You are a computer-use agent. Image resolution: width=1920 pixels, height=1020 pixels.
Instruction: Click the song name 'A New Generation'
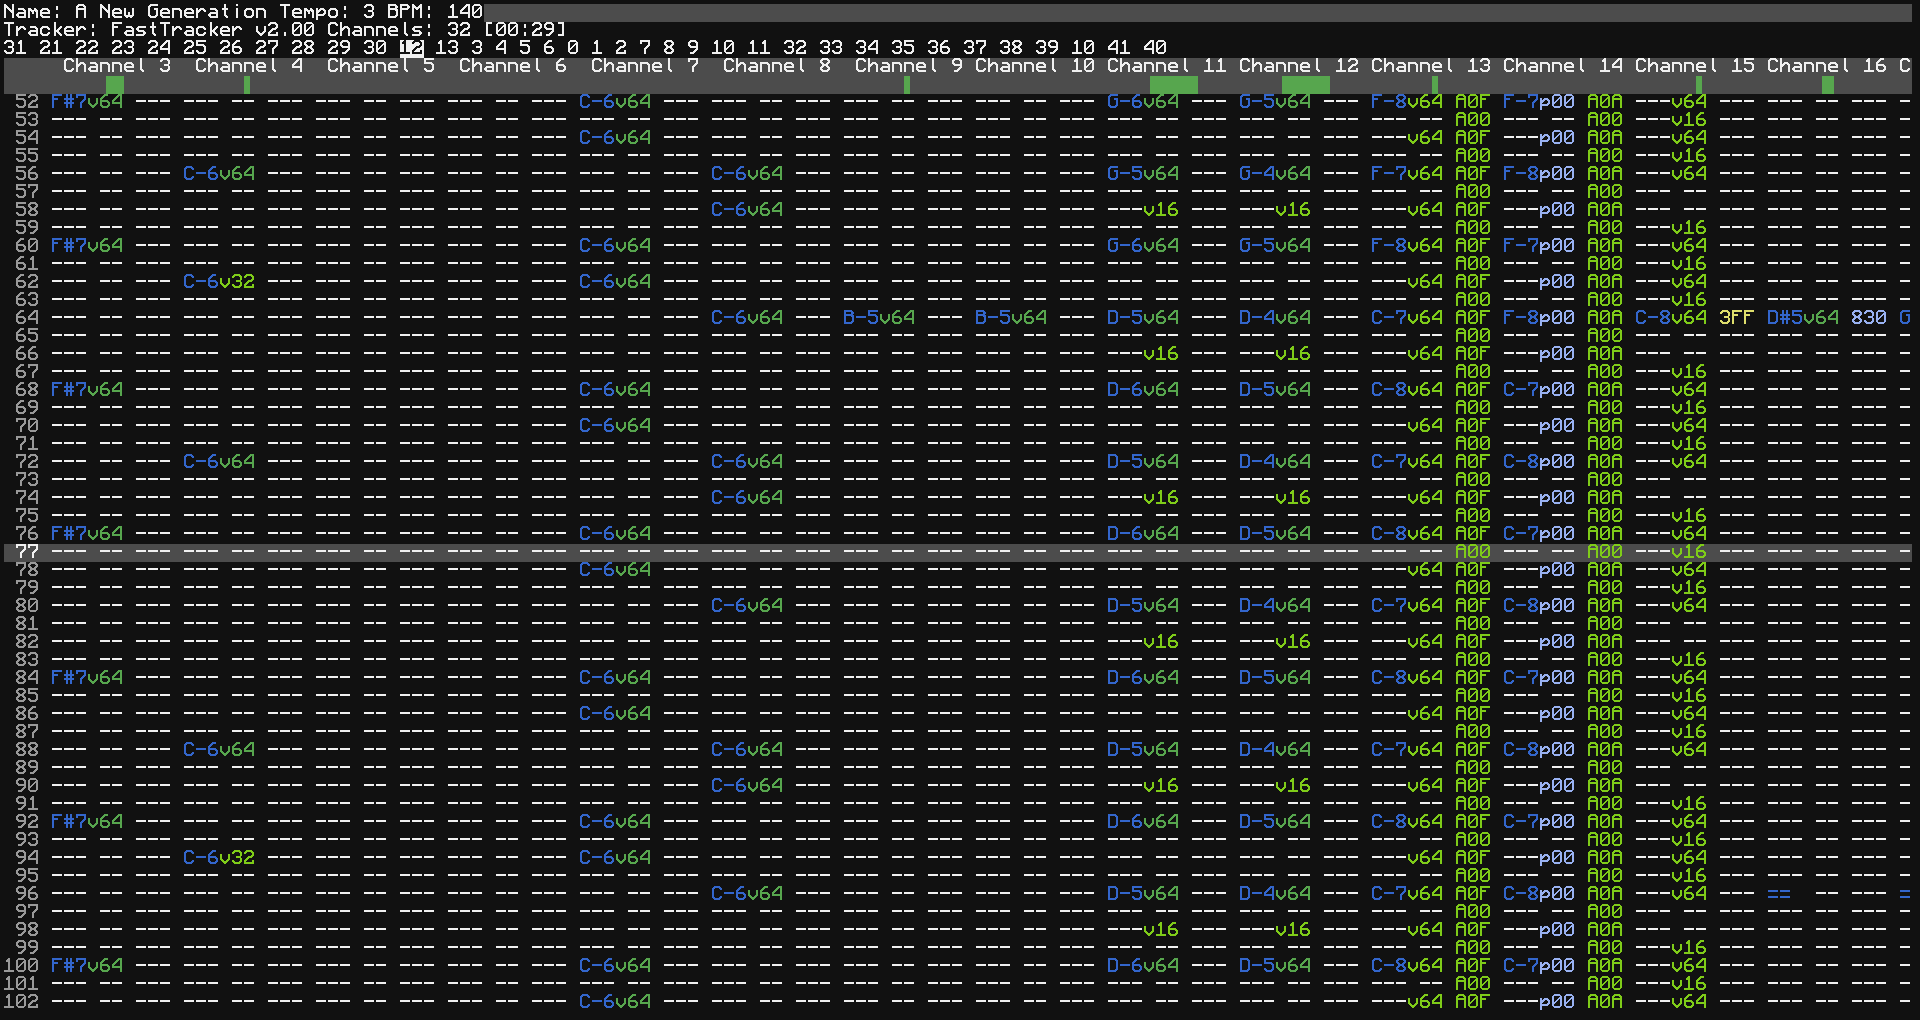[171, 11]
